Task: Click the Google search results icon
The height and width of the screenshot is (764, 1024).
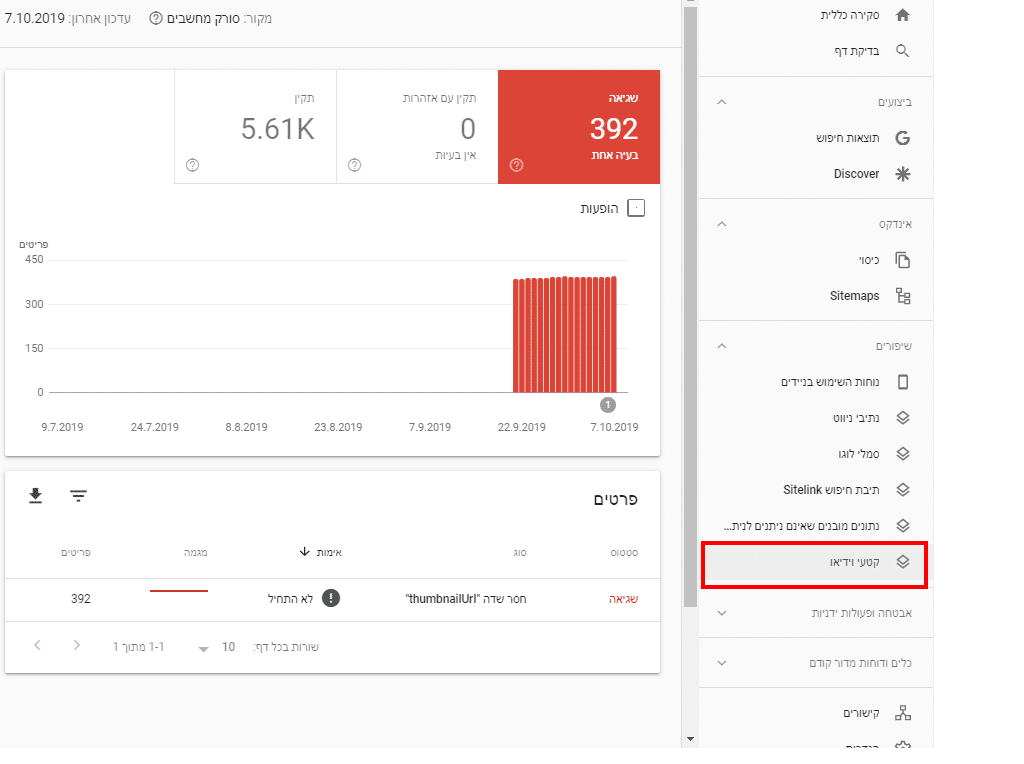Action: pos(903,138)
